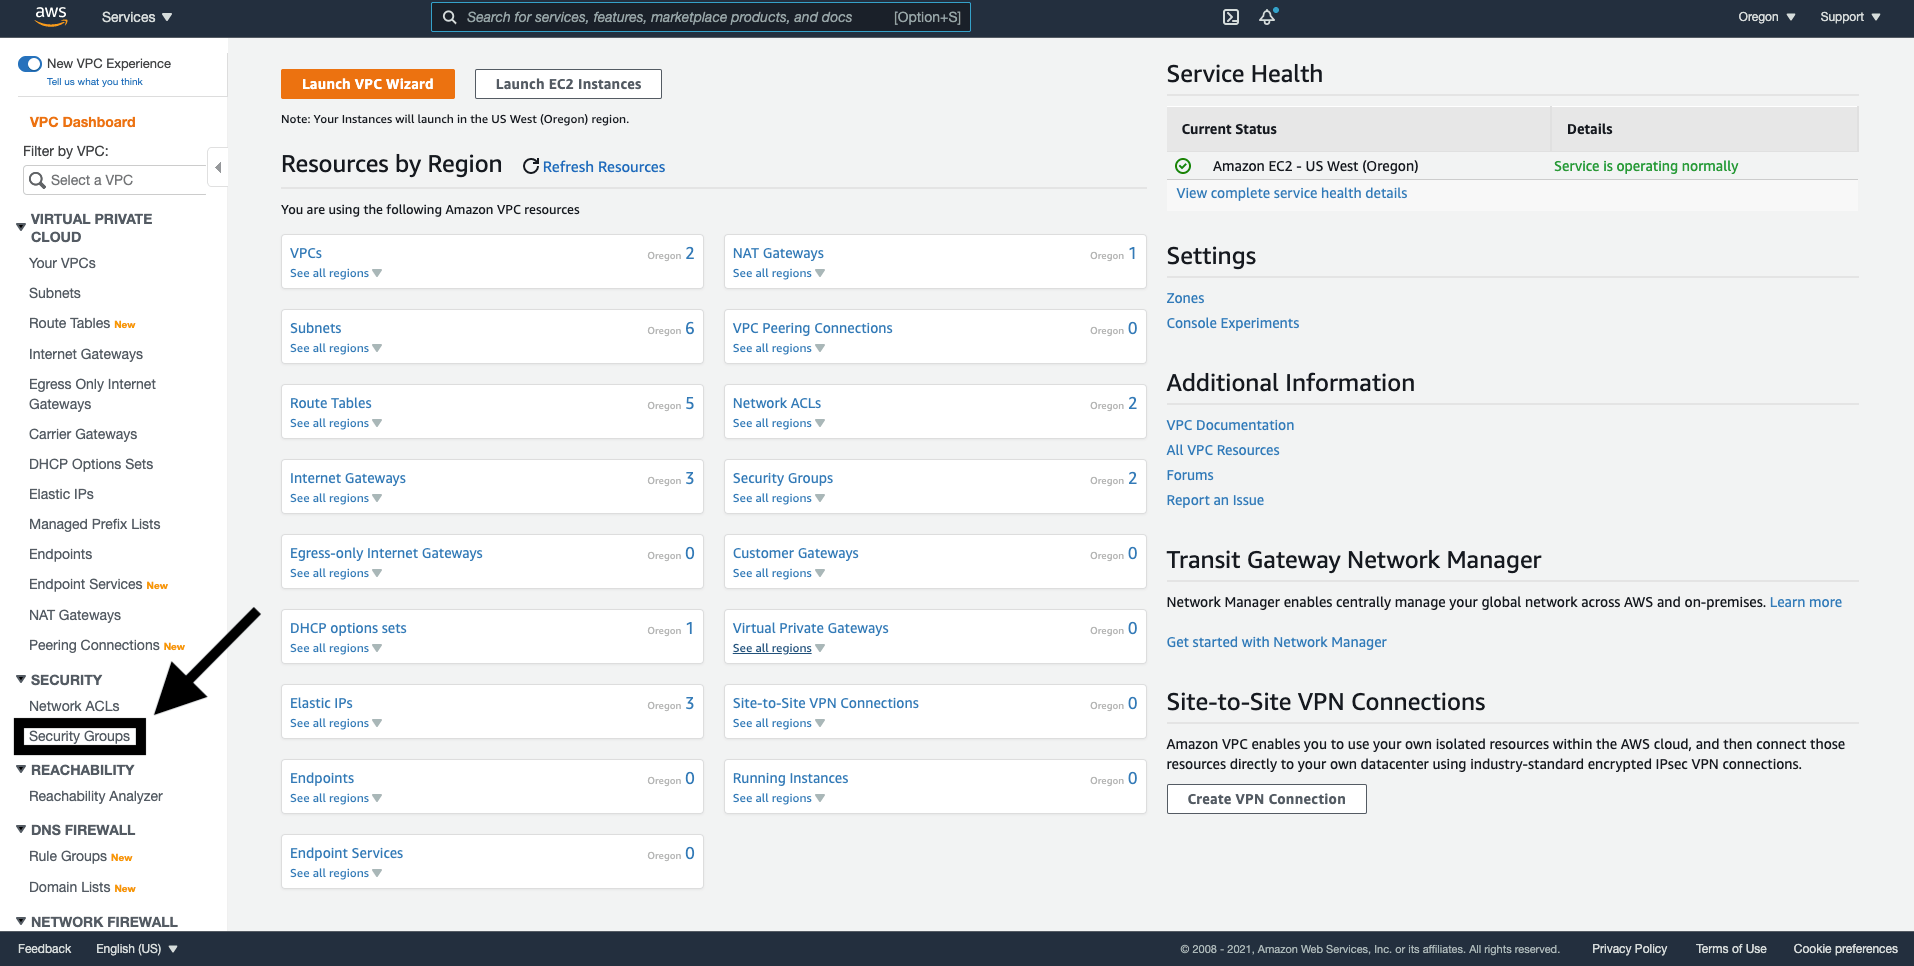Viewport: 1914px width, 966px height.
Task: Click the refresh icon beside Refresh Resources
Action: (x=531, y=166)
